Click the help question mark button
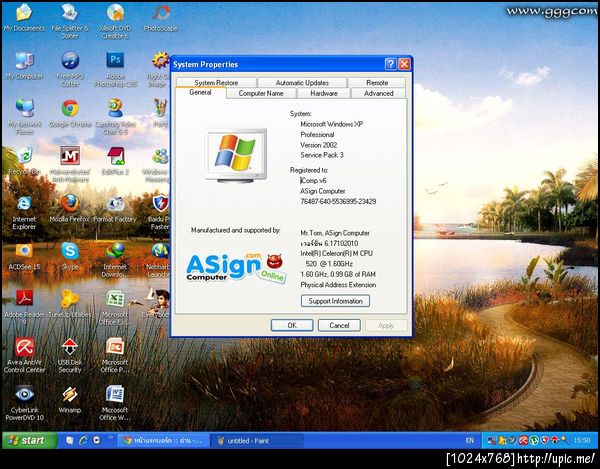Image resolution: width=600 pixels, height=469 pixels. tap(390, 64)
